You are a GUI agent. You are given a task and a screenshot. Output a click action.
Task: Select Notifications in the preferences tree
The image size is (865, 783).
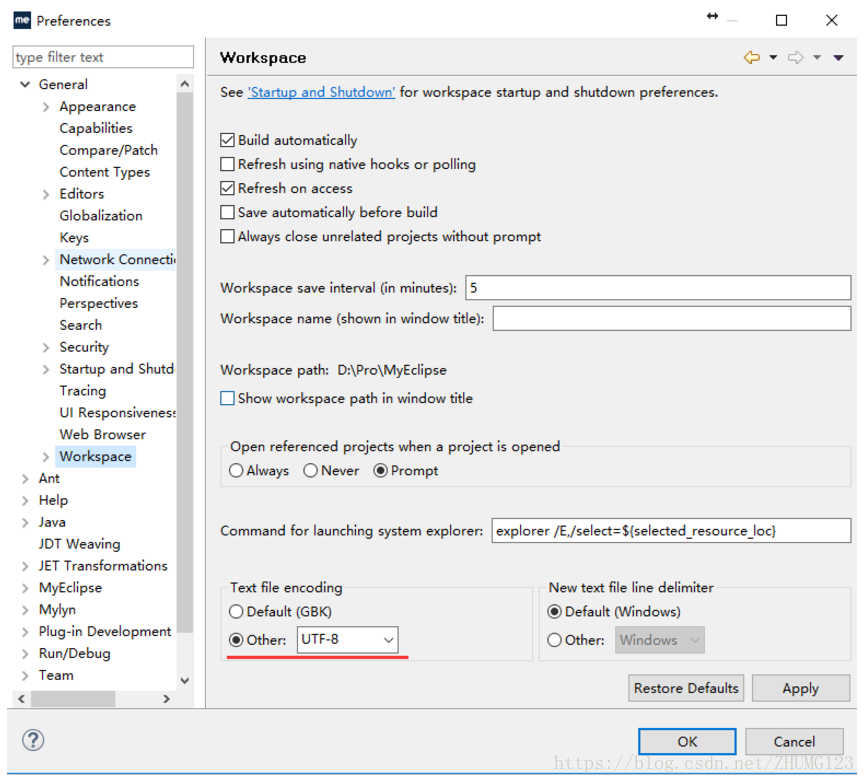[x=99, y=281]
